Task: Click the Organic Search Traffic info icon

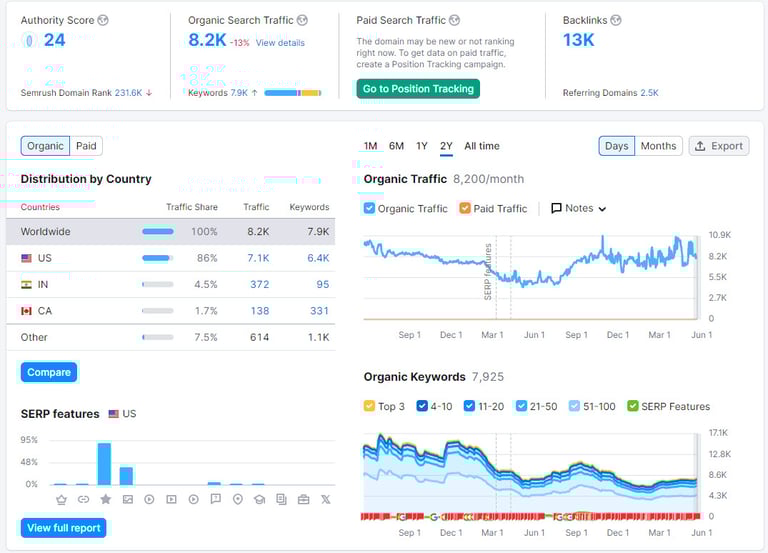Action: coord(302,20)
